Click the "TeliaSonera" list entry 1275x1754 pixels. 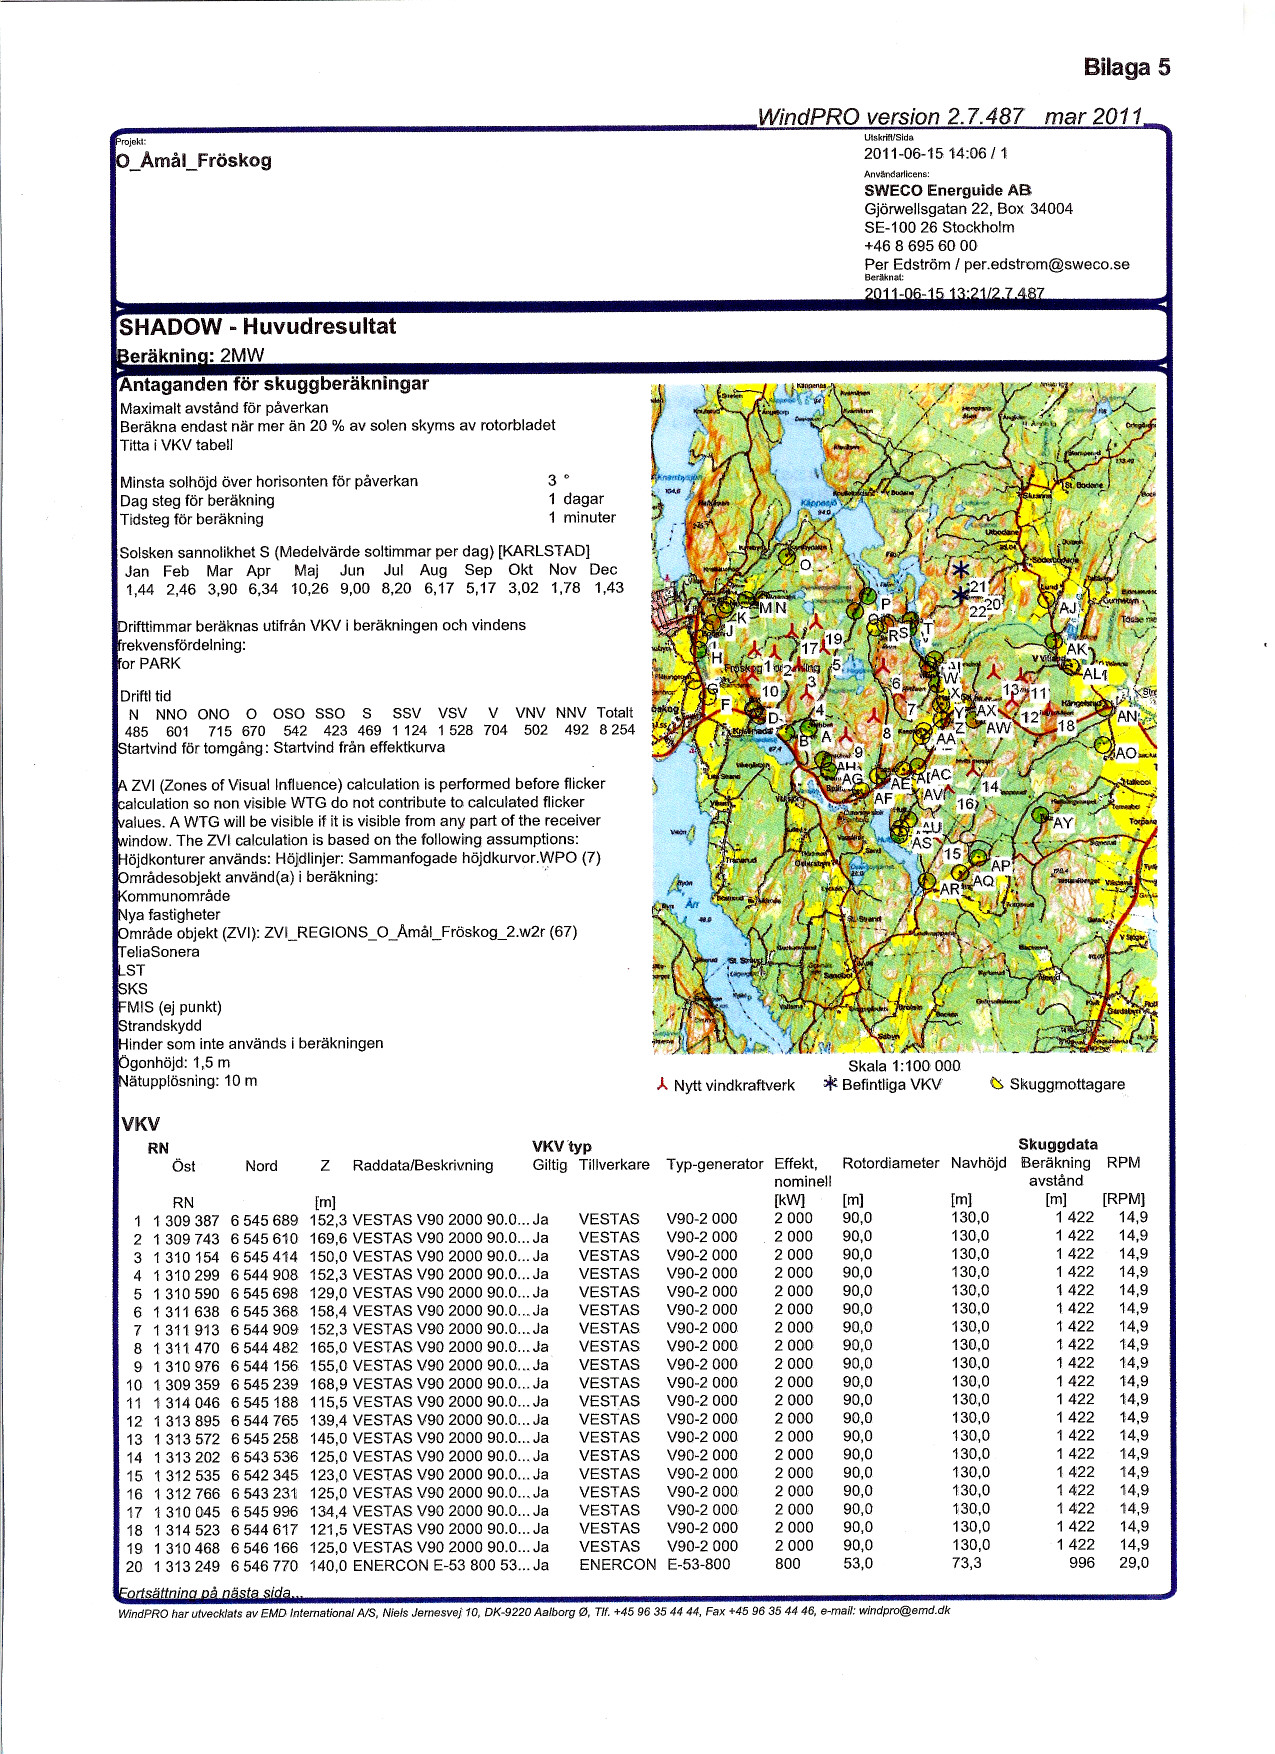tap(159, 952)
